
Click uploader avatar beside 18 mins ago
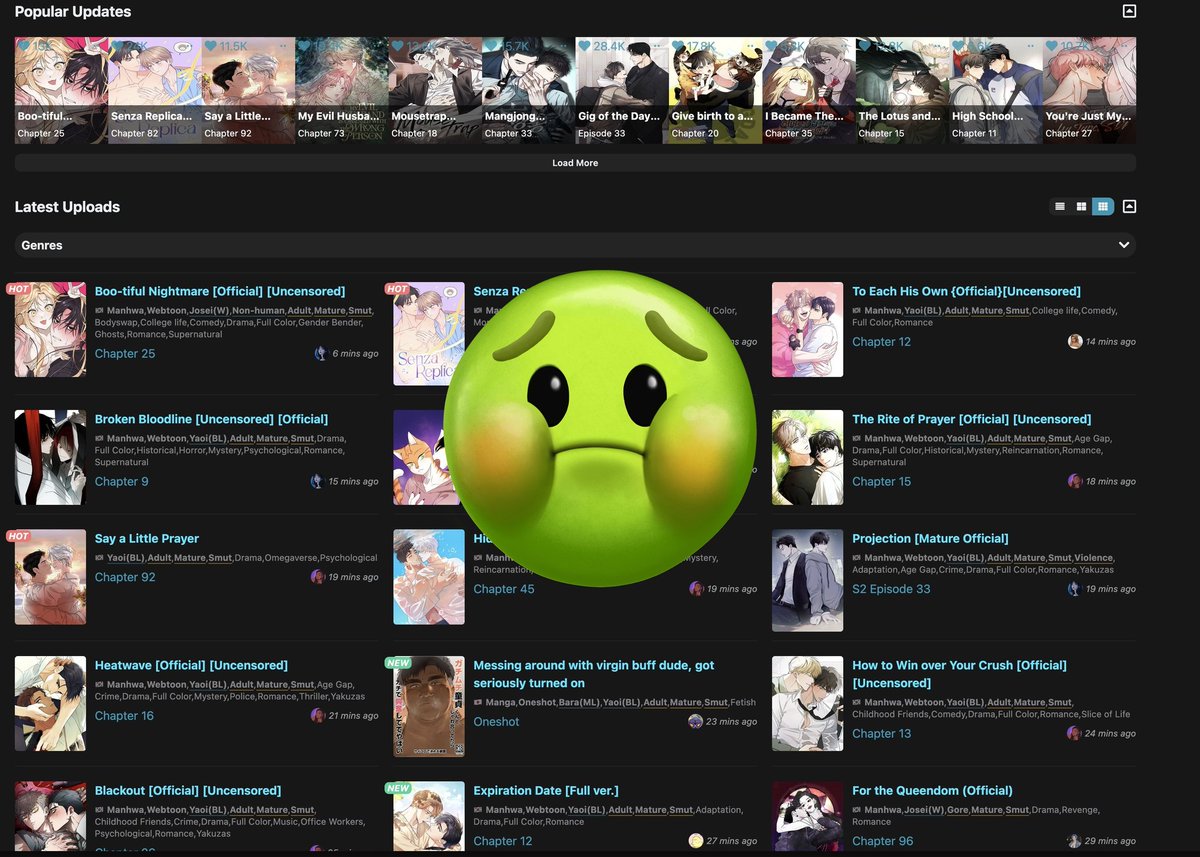(1075, 481)
